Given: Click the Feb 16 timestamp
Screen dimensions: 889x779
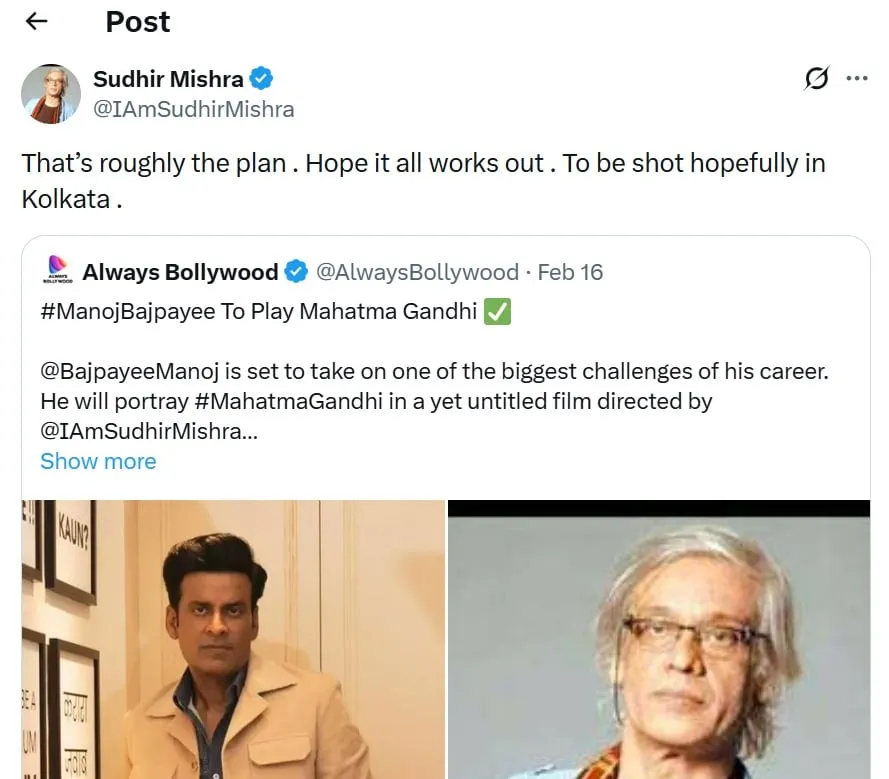Looking at the screenshot, I should point(570,272).
